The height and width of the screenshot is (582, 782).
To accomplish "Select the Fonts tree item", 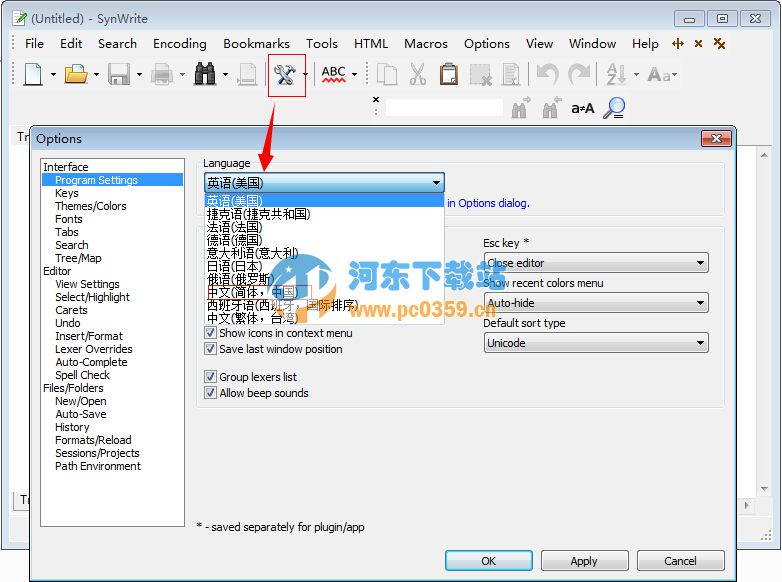I will (x=69, y=219).
